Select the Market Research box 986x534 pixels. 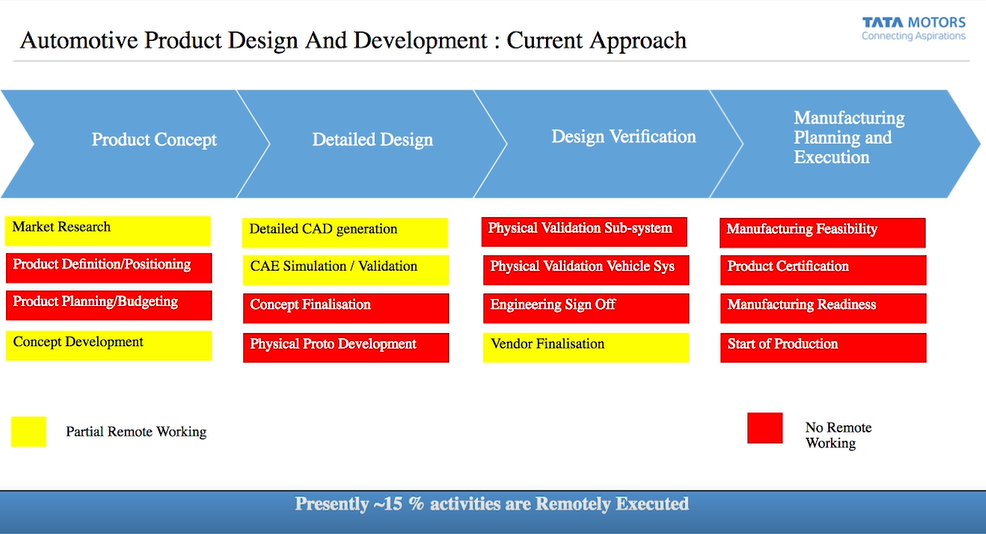tap(108, 230)
